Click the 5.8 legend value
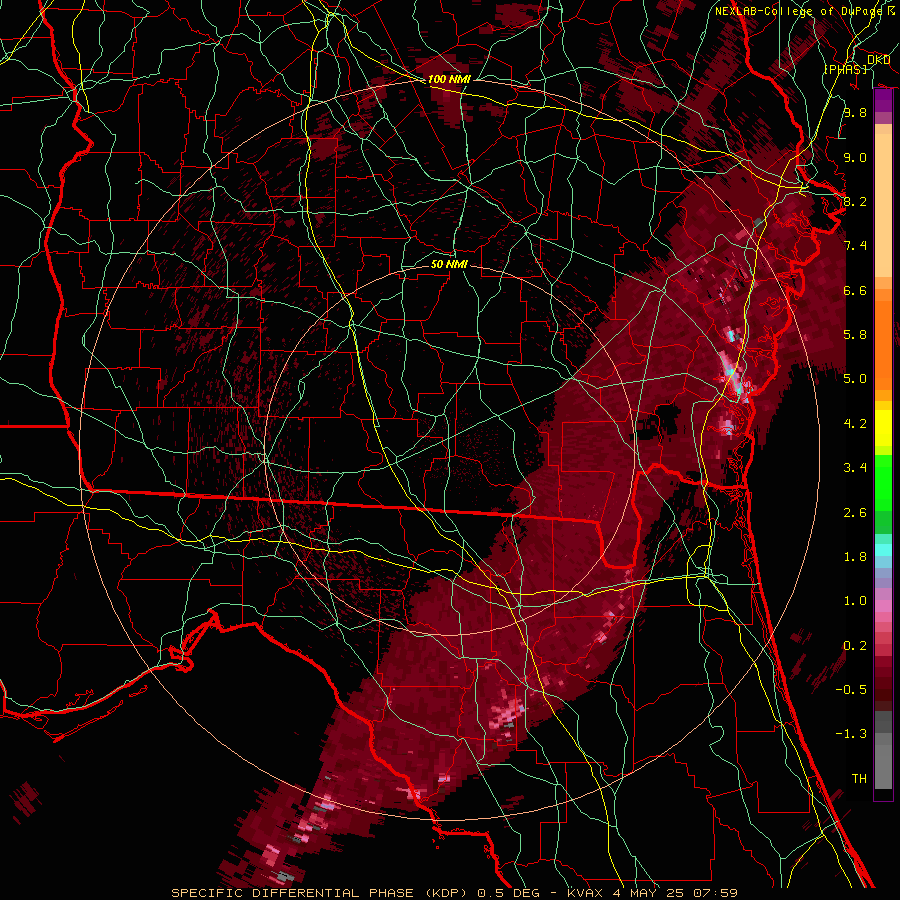The image size is (900, 900). 855,335
